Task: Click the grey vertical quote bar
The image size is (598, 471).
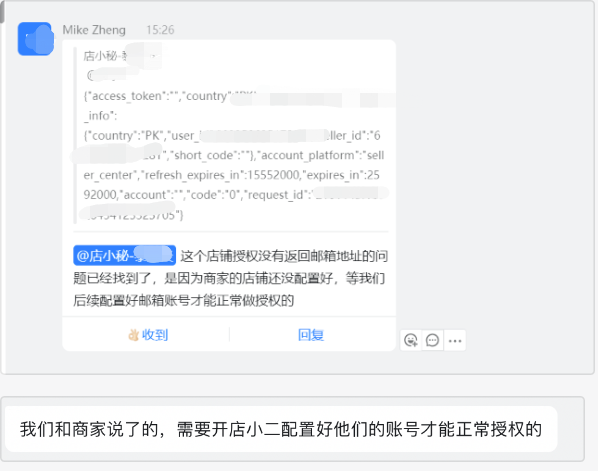Action: click(x=76, y=135)
